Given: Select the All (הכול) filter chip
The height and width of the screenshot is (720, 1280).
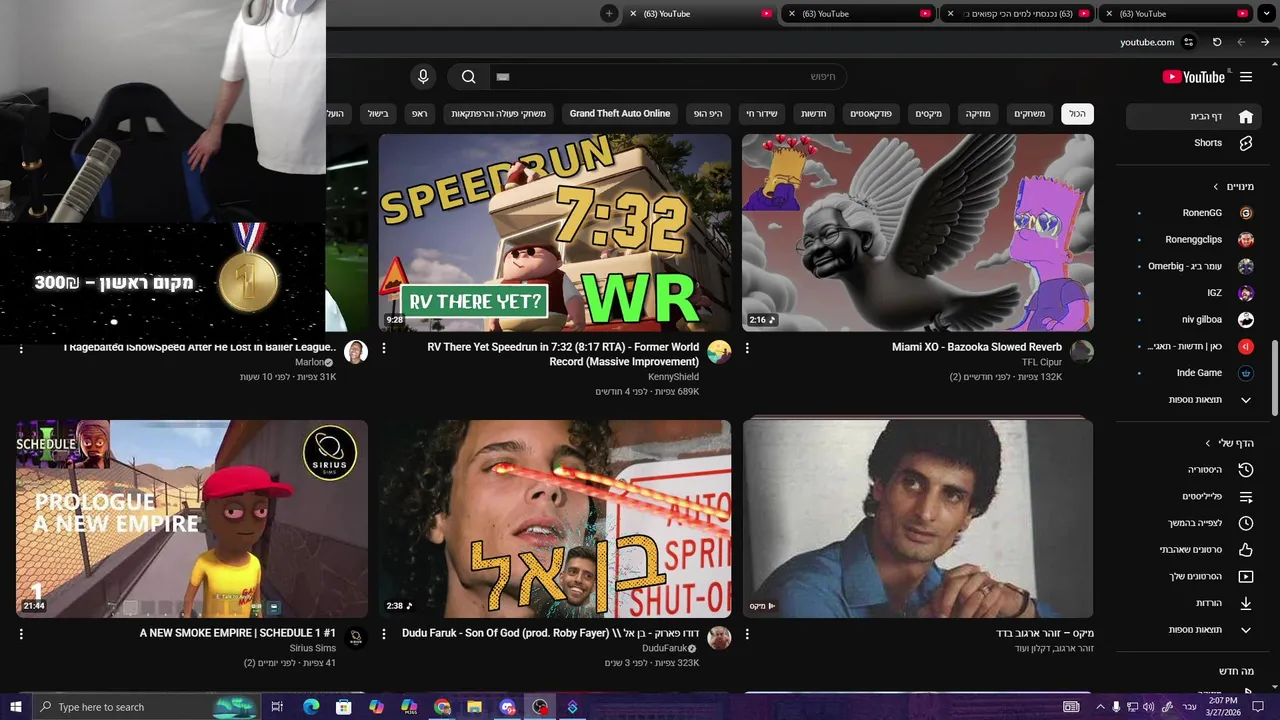Looking at the screenshot, I should click(1077, 114).
